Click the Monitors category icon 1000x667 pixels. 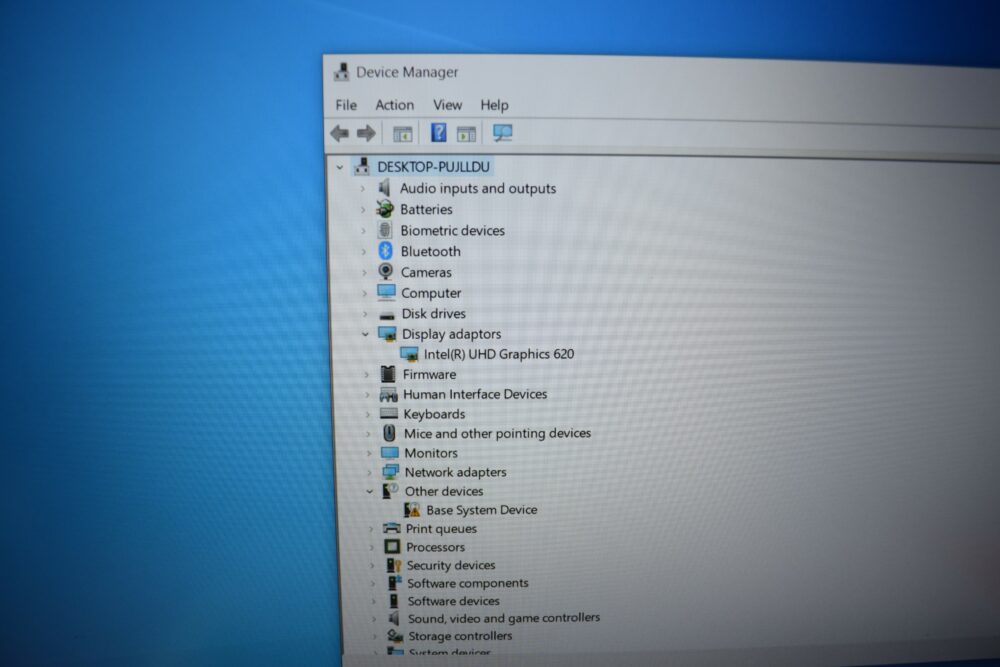coord(390,453)
